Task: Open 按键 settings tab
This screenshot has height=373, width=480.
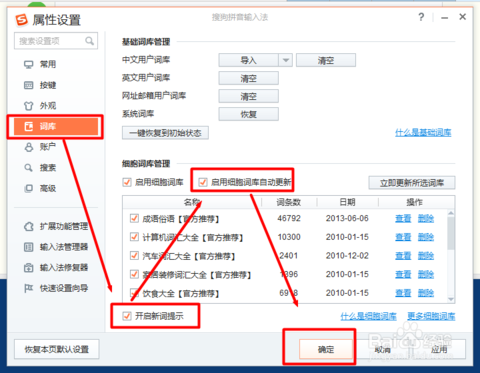Action: pos(56,85)
